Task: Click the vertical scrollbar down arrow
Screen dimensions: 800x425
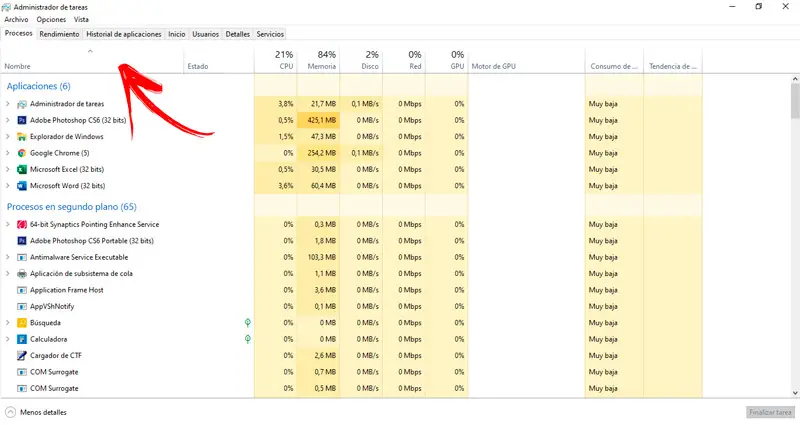Action: click(795, 393)
